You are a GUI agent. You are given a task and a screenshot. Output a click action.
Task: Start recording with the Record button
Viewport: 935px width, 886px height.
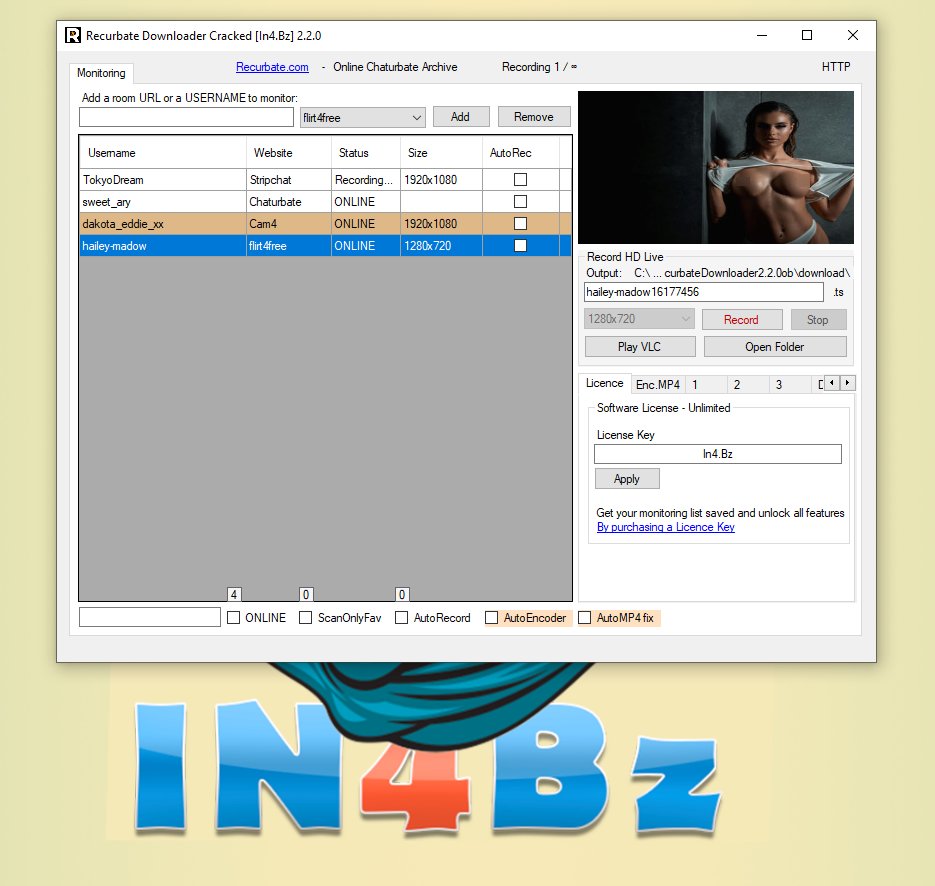[742, 320]
